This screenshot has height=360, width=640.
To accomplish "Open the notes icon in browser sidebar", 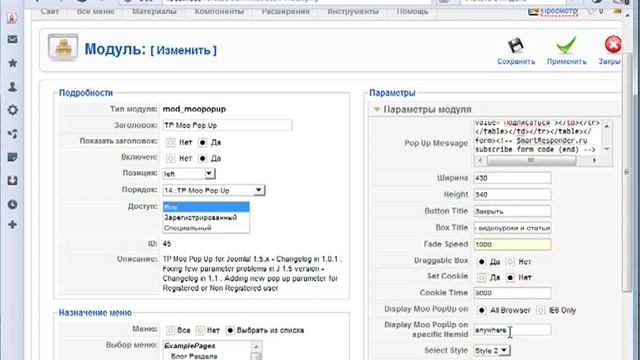I will pyautogui.click(x=13, y=157).
